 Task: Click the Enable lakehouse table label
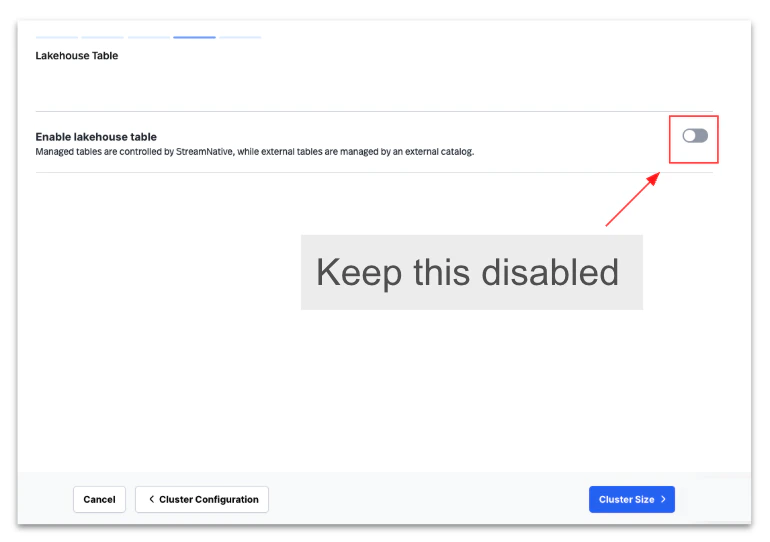click(96, 136)
